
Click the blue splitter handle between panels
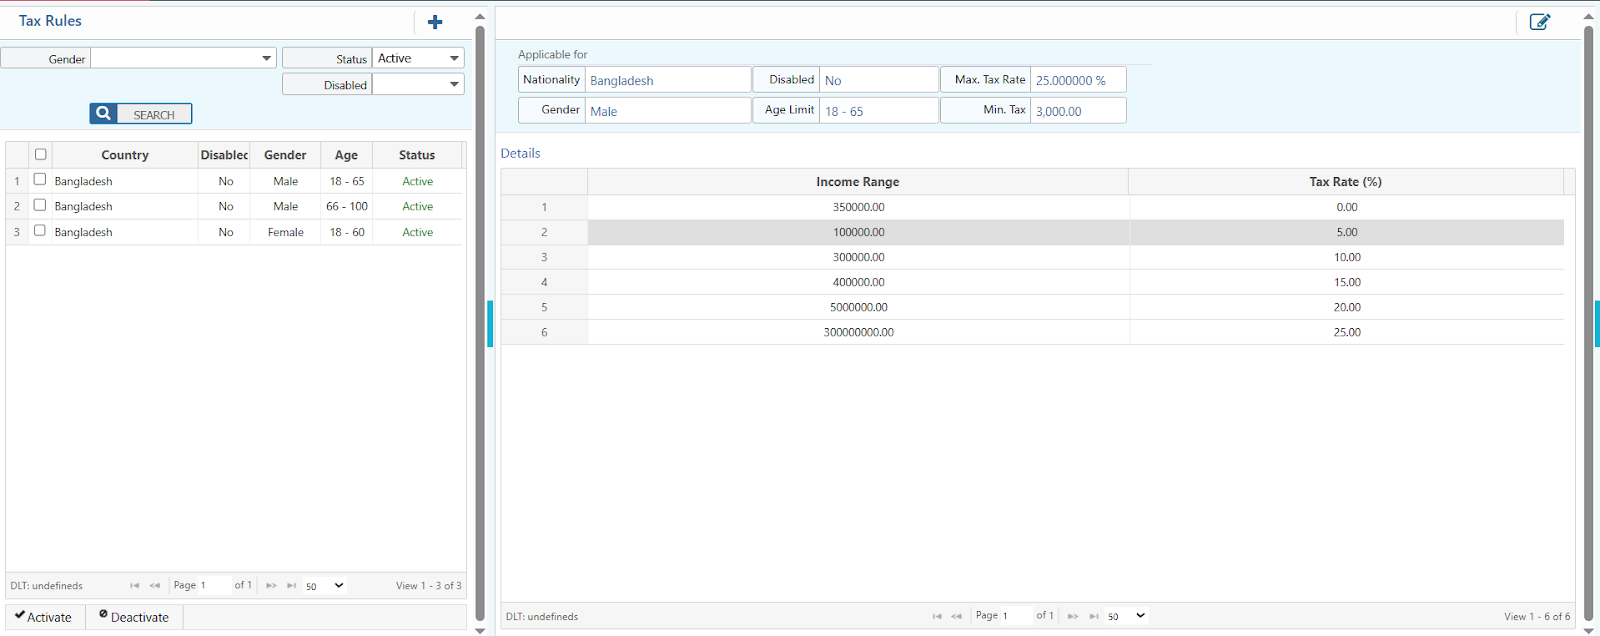coord(490,323)
